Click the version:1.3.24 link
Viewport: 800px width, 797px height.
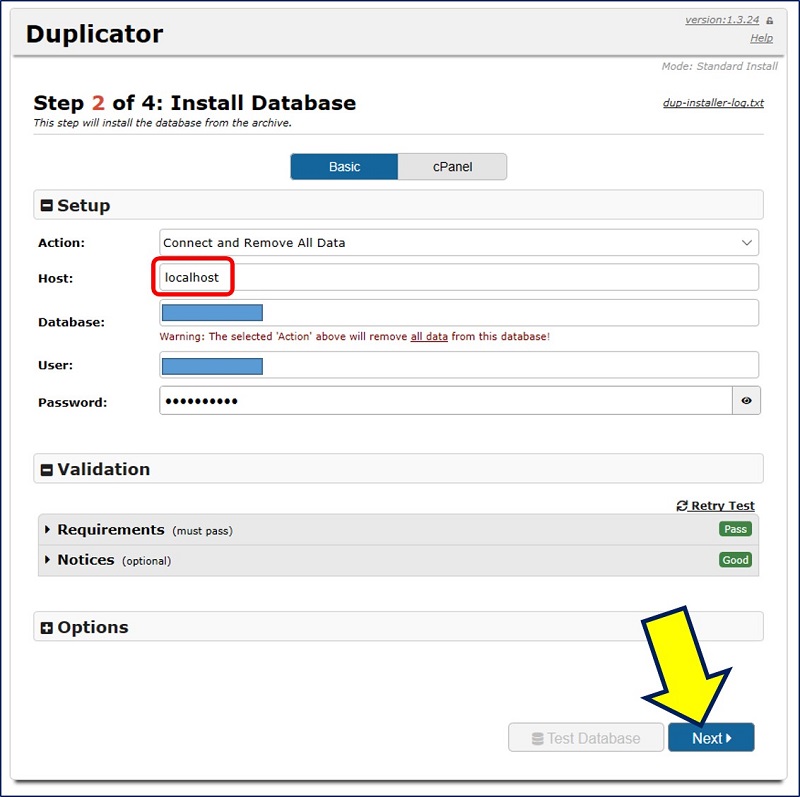point(722,20)
